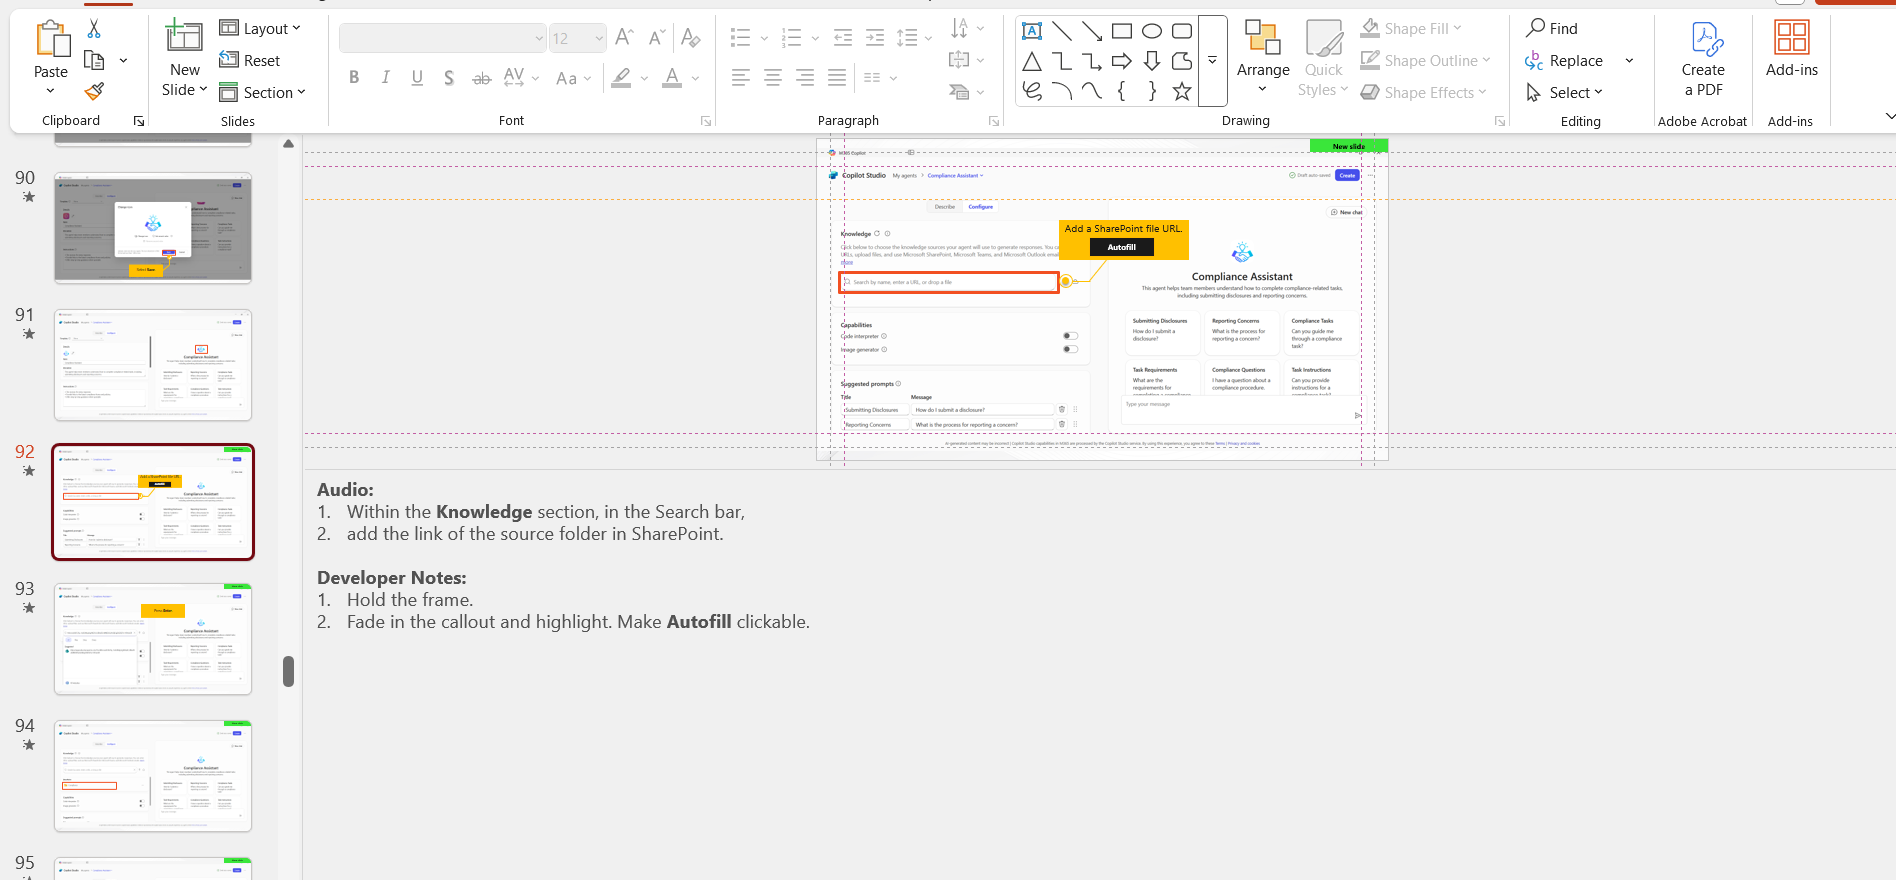Screen dimensions: 1896x880
Task: Increase font size
Action: tap(625, 38)
